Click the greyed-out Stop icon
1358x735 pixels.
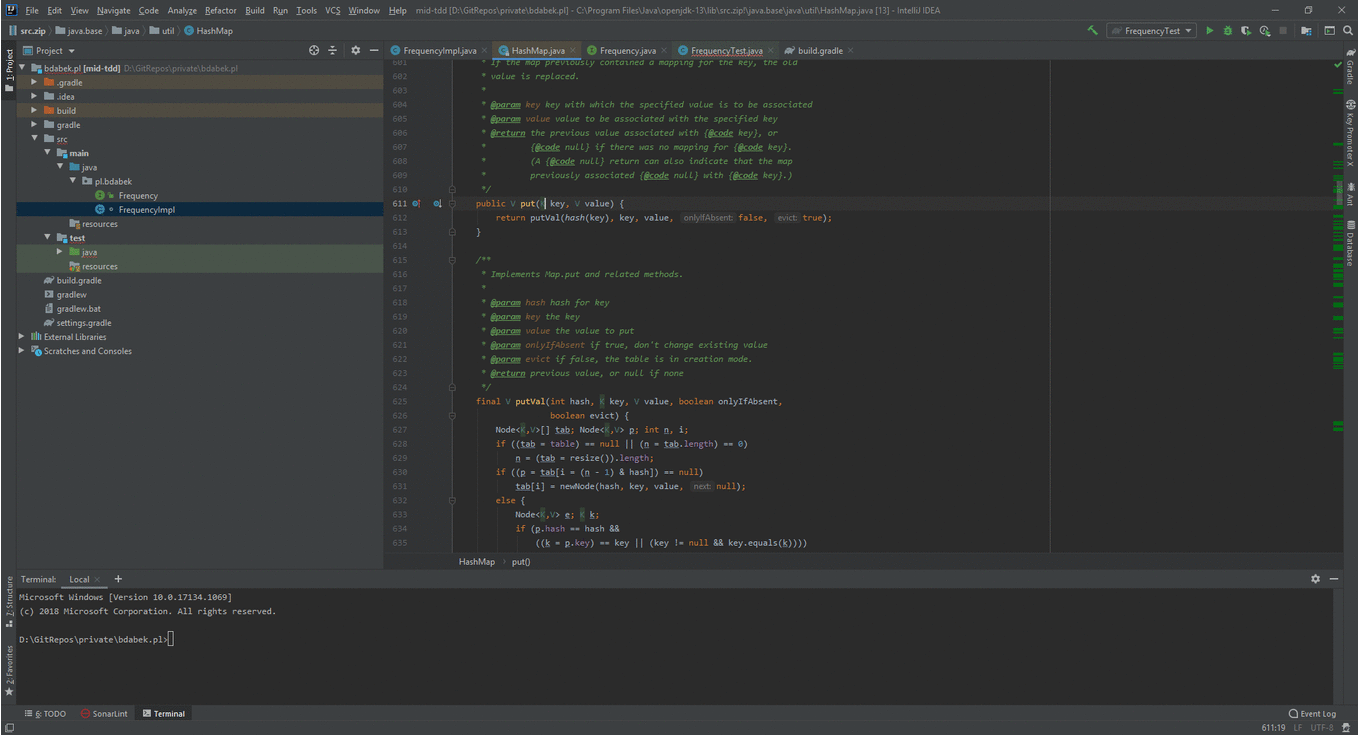tap(1283, 31)
